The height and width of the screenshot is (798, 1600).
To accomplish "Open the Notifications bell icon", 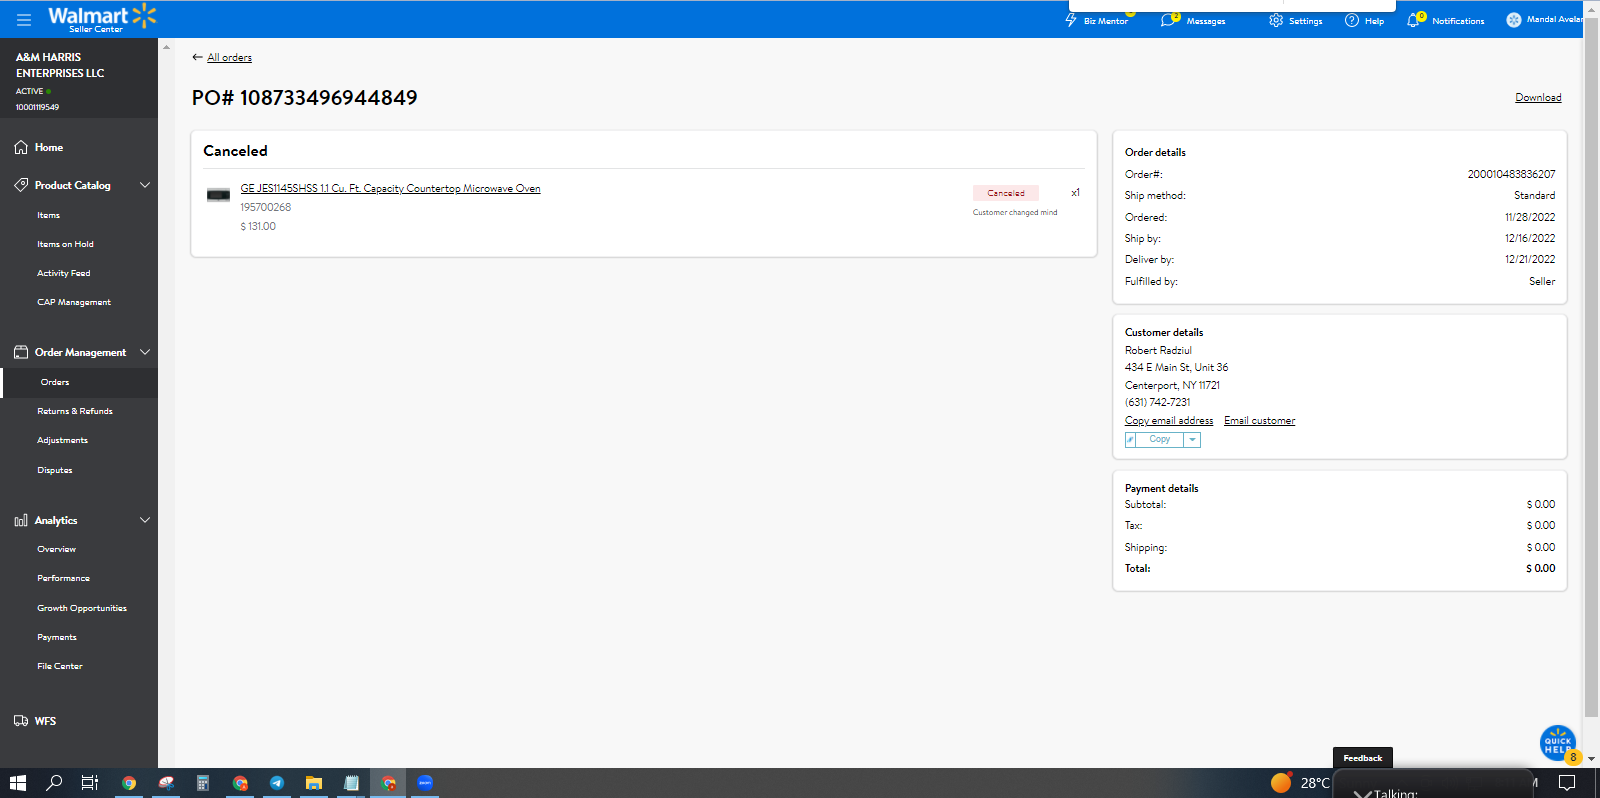I will click(1413, 20).
